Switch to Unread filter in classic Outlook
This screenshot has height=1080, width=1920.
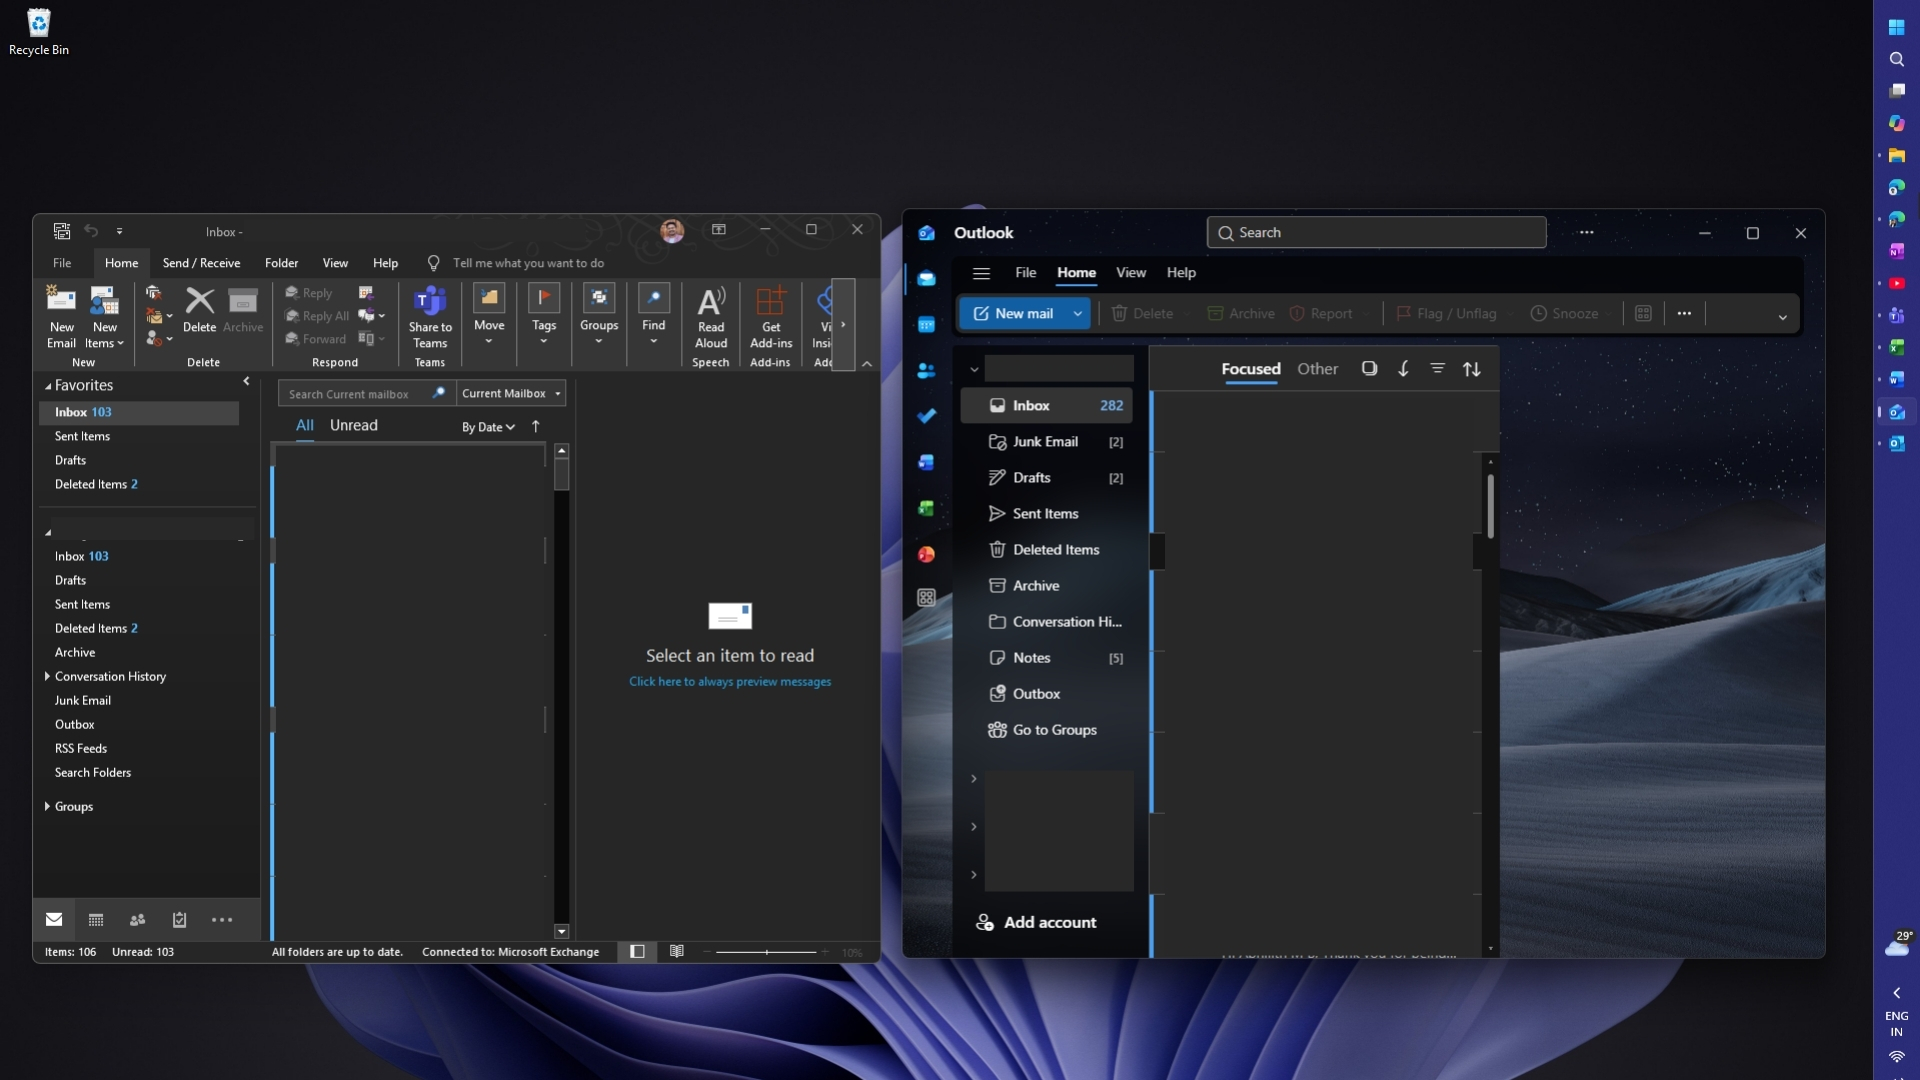354,425
